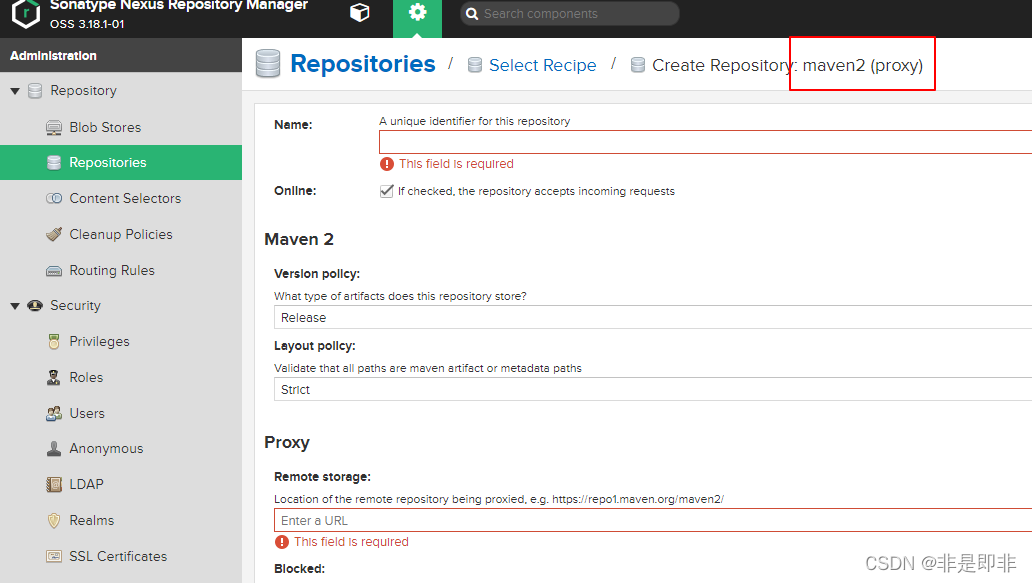This screenshot has height=583, width=1032.
Task: Open Privileges
Action: click(99, 342)
